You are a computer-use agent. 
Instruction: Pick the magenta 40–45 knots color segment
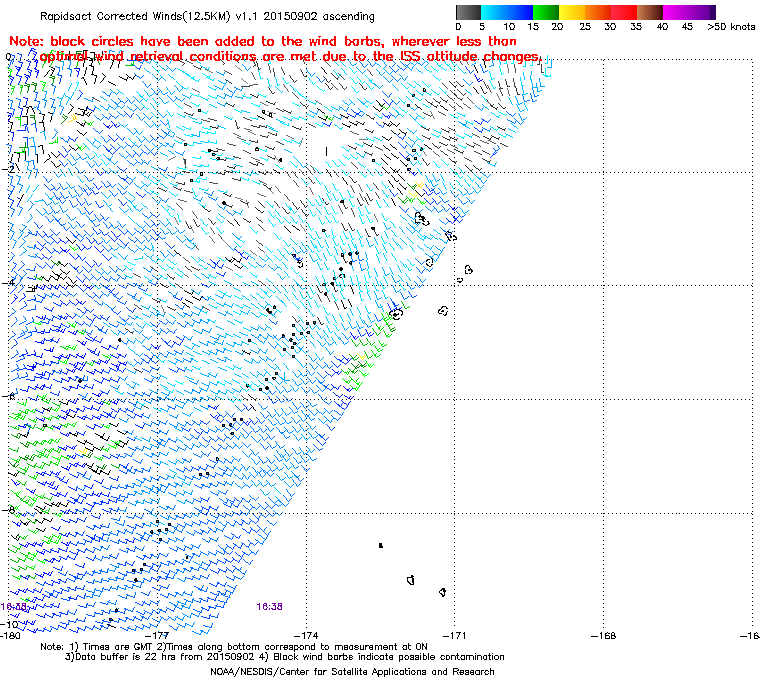pyautogui.click(x=676, y=12)
